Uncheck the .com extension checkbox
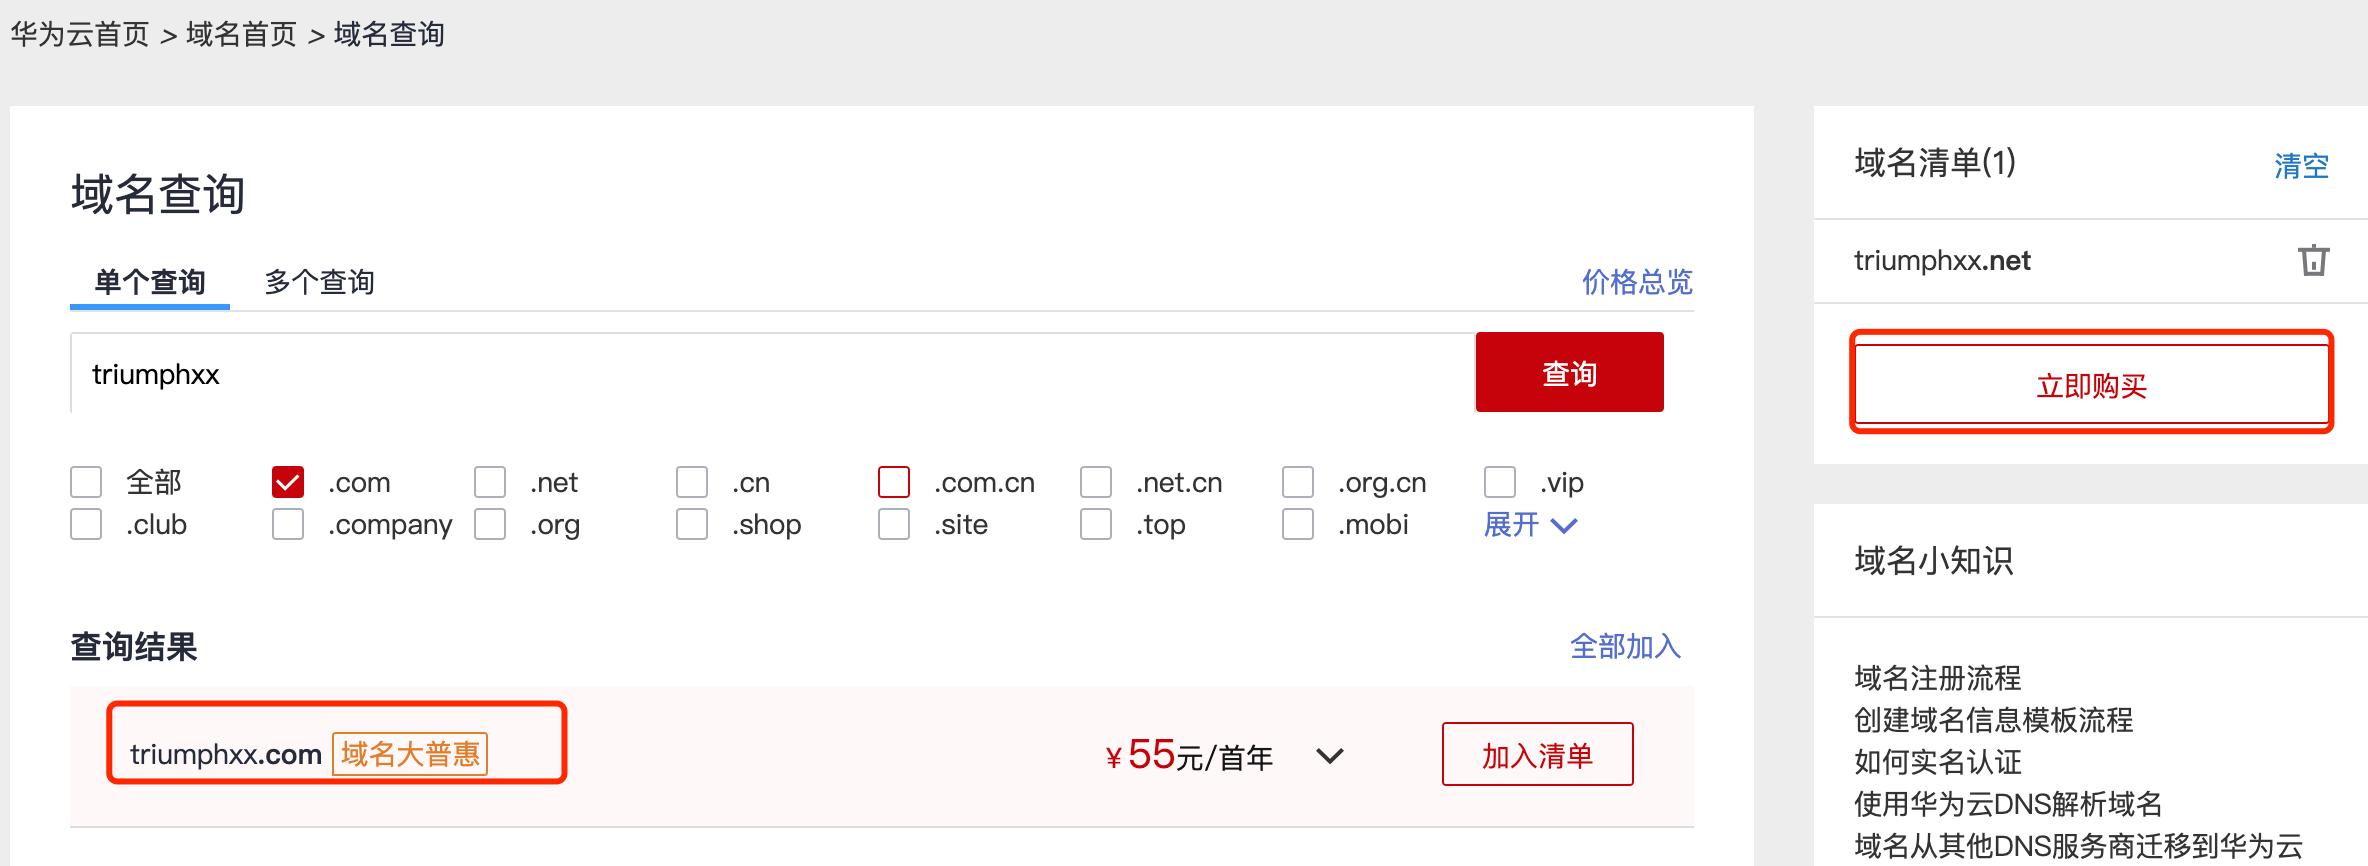The width and height of the screenshot is (2368, 866). pos(289,481)
